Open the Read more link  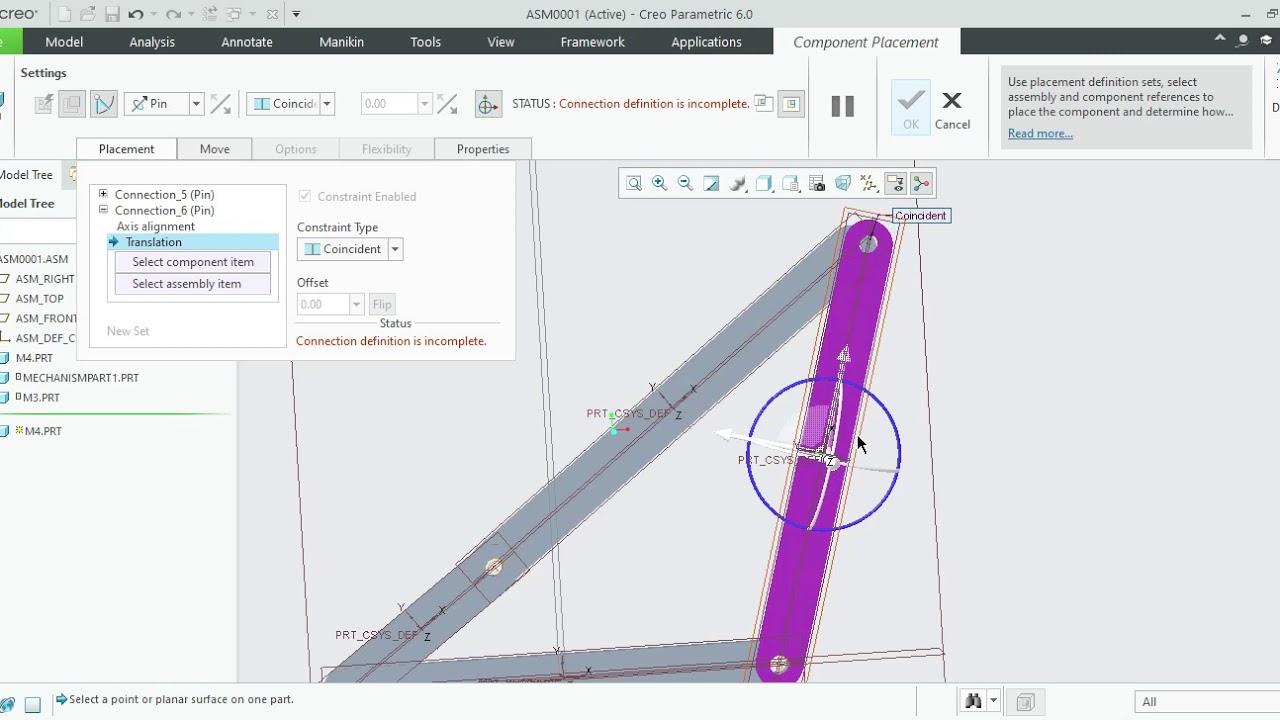[1040, 133]
